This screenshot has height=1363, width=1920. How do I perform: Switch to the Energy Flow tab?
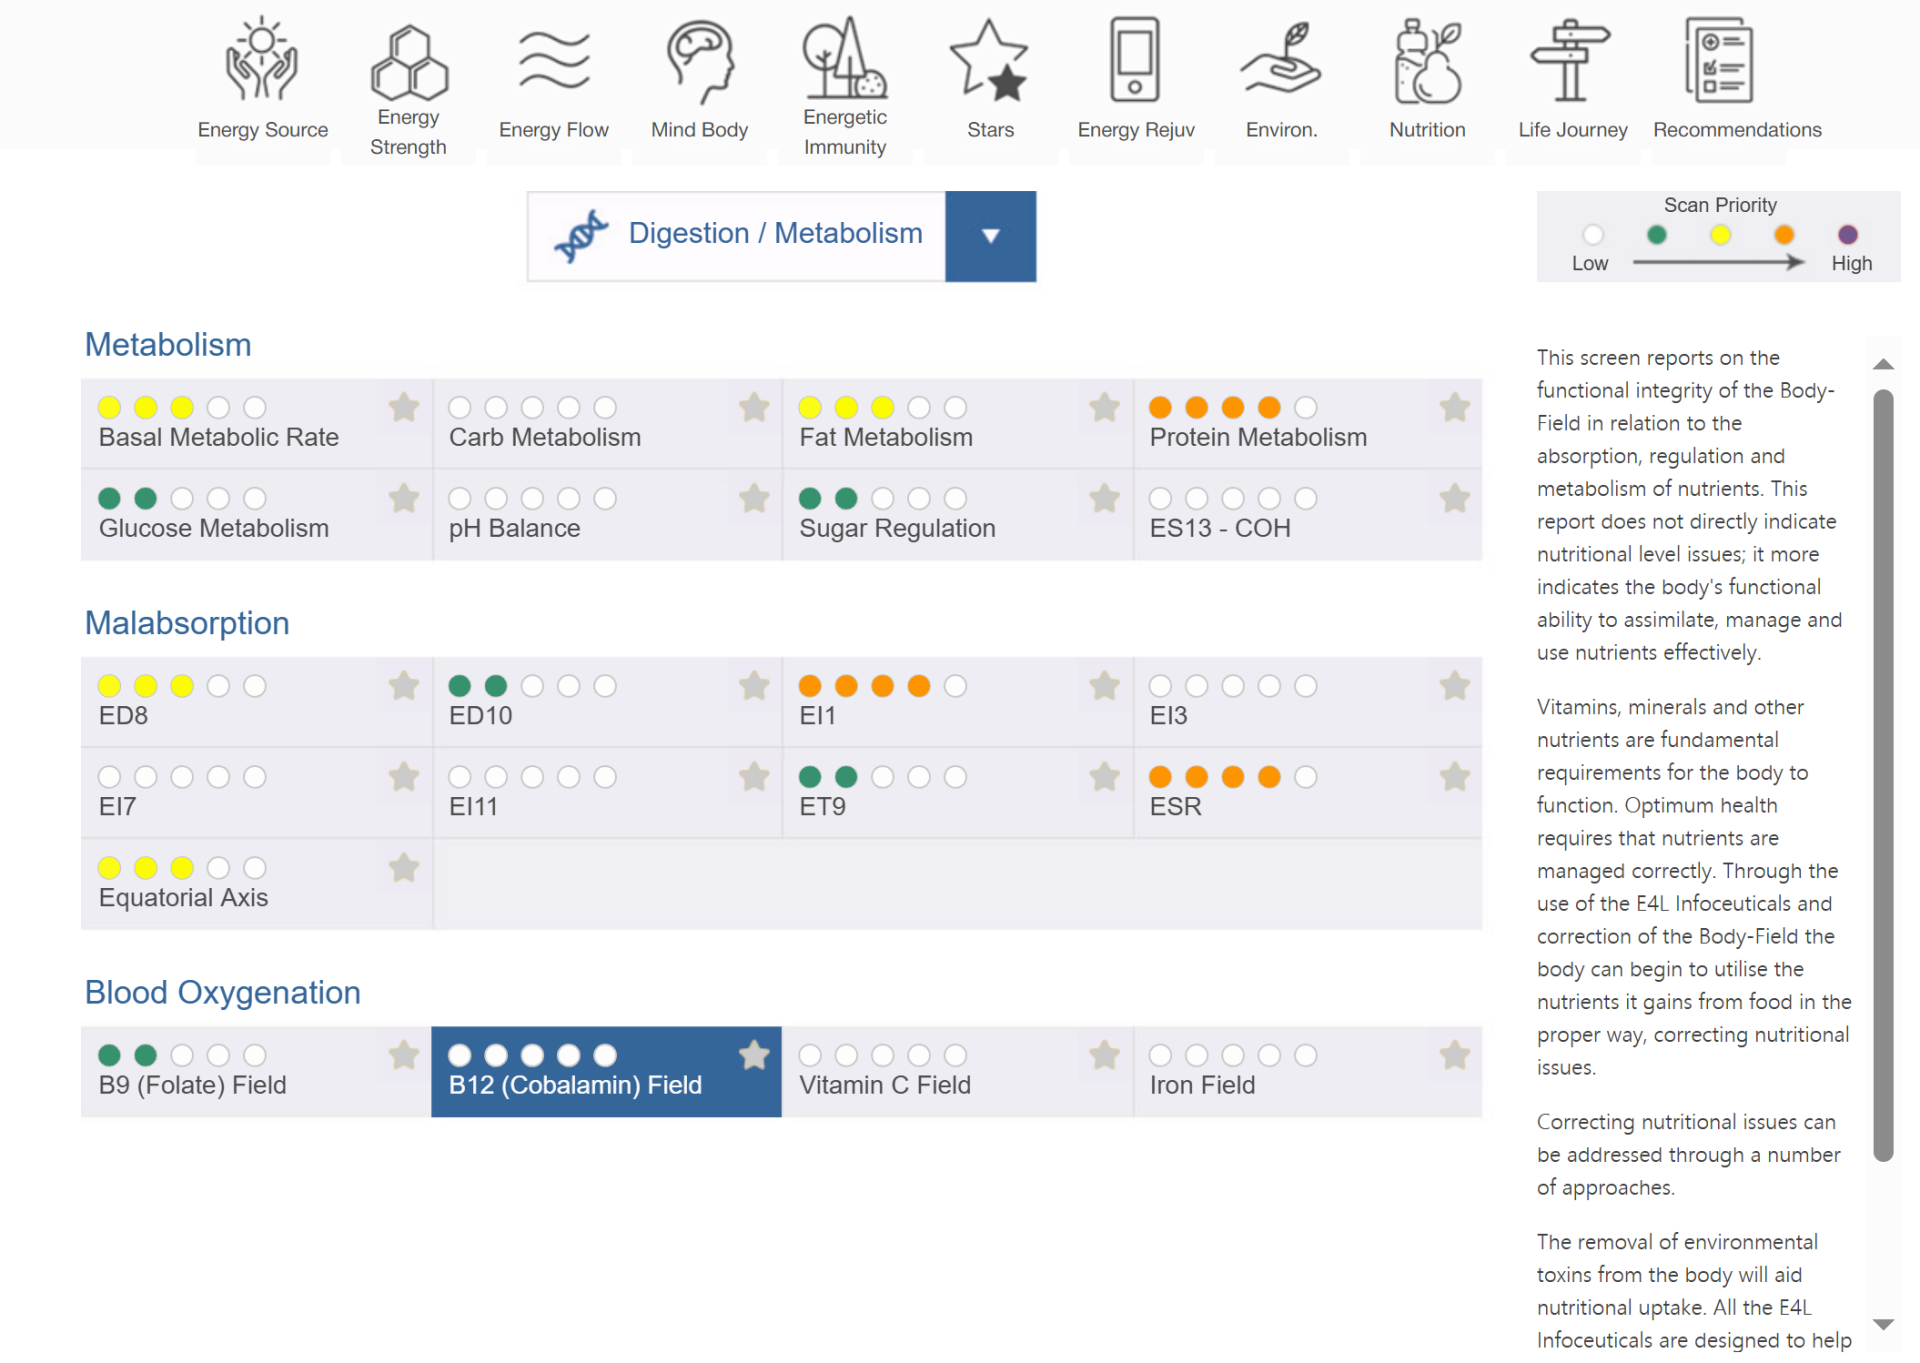tap(553, 129)
